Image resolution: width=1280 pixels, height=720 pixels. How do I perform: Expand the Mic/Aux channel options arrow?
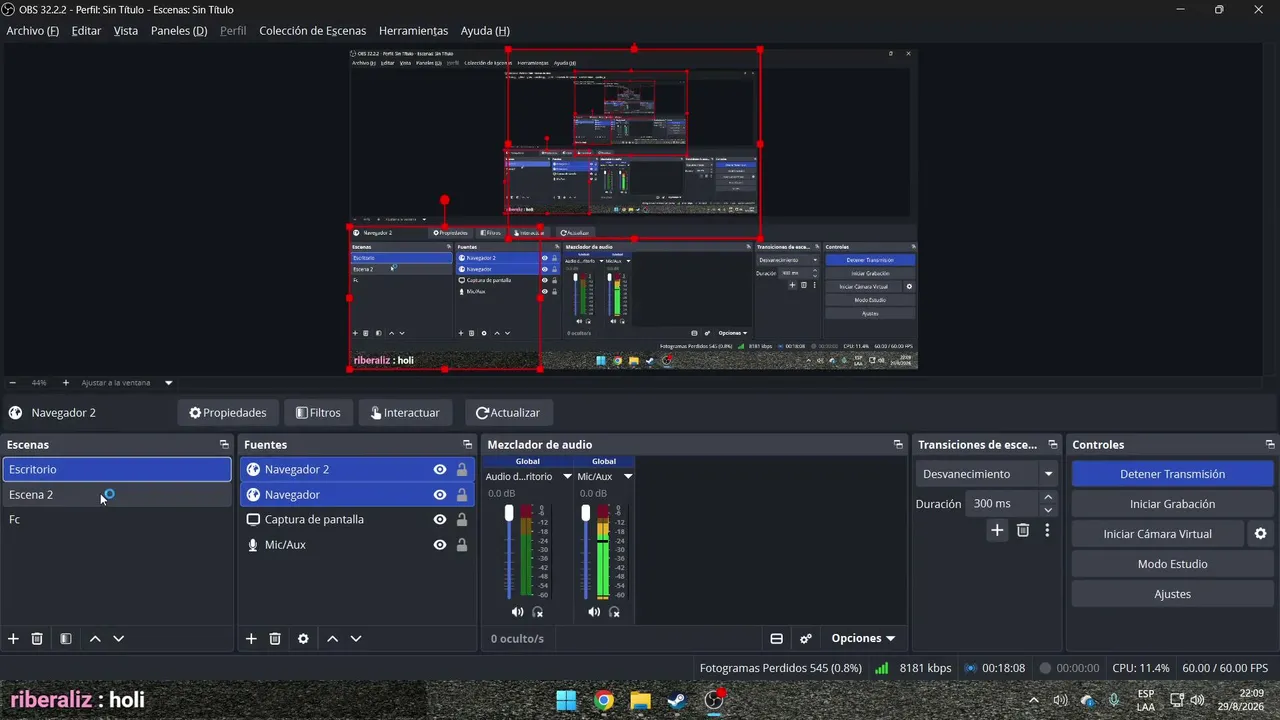(x=628, y=477)
